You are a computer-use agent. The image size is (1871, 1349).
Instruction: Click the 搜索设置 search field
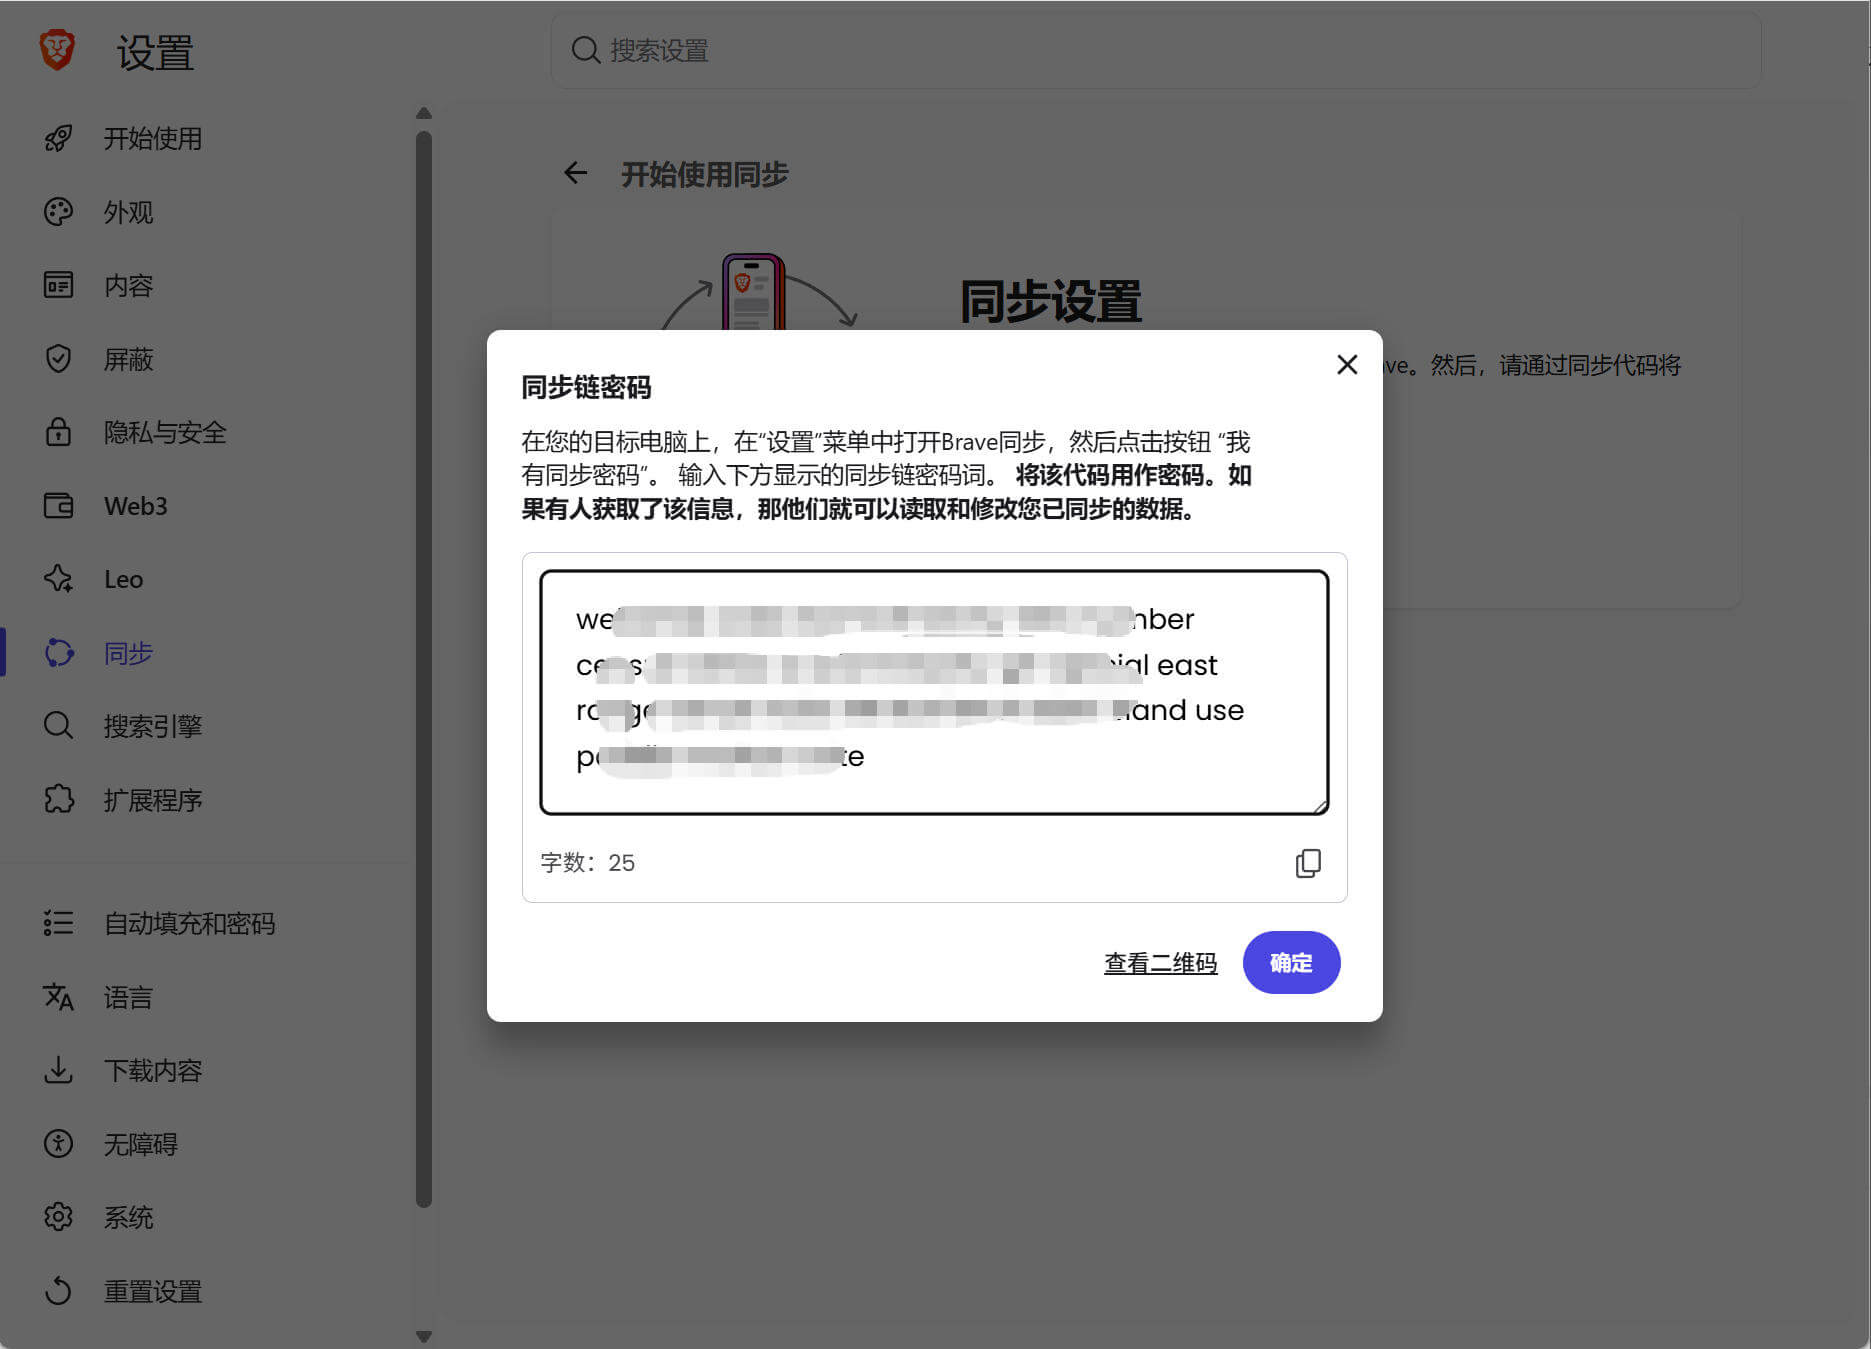[x=1155, y=50]
